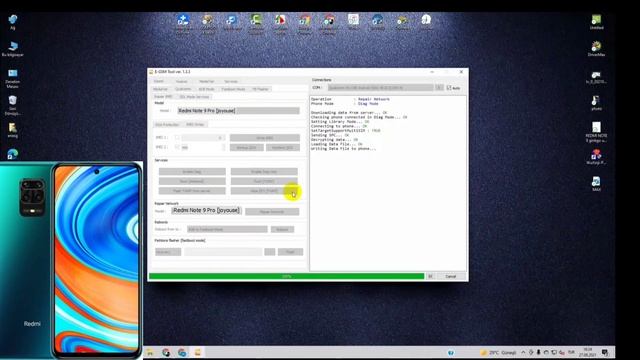
Task: Click the green progress bar
Action: point(287,276)
